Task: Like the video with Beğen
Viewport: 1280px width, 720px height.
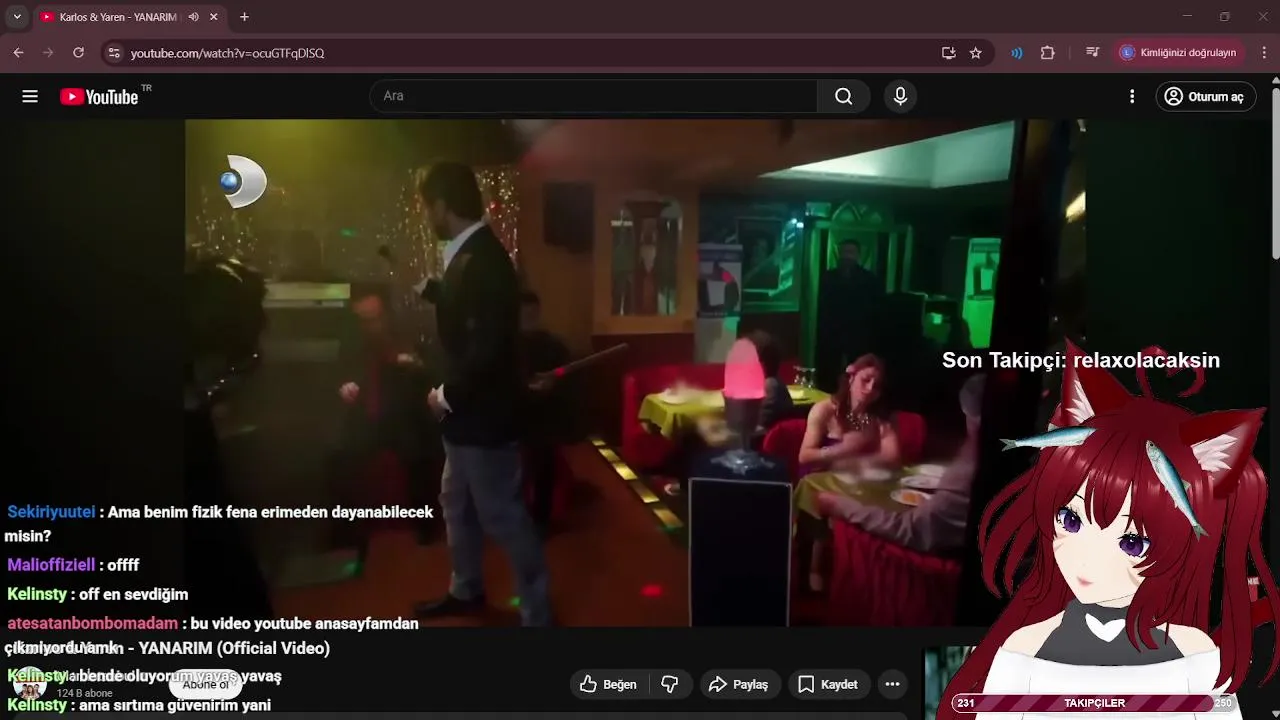Action: [x=608, y=684]
